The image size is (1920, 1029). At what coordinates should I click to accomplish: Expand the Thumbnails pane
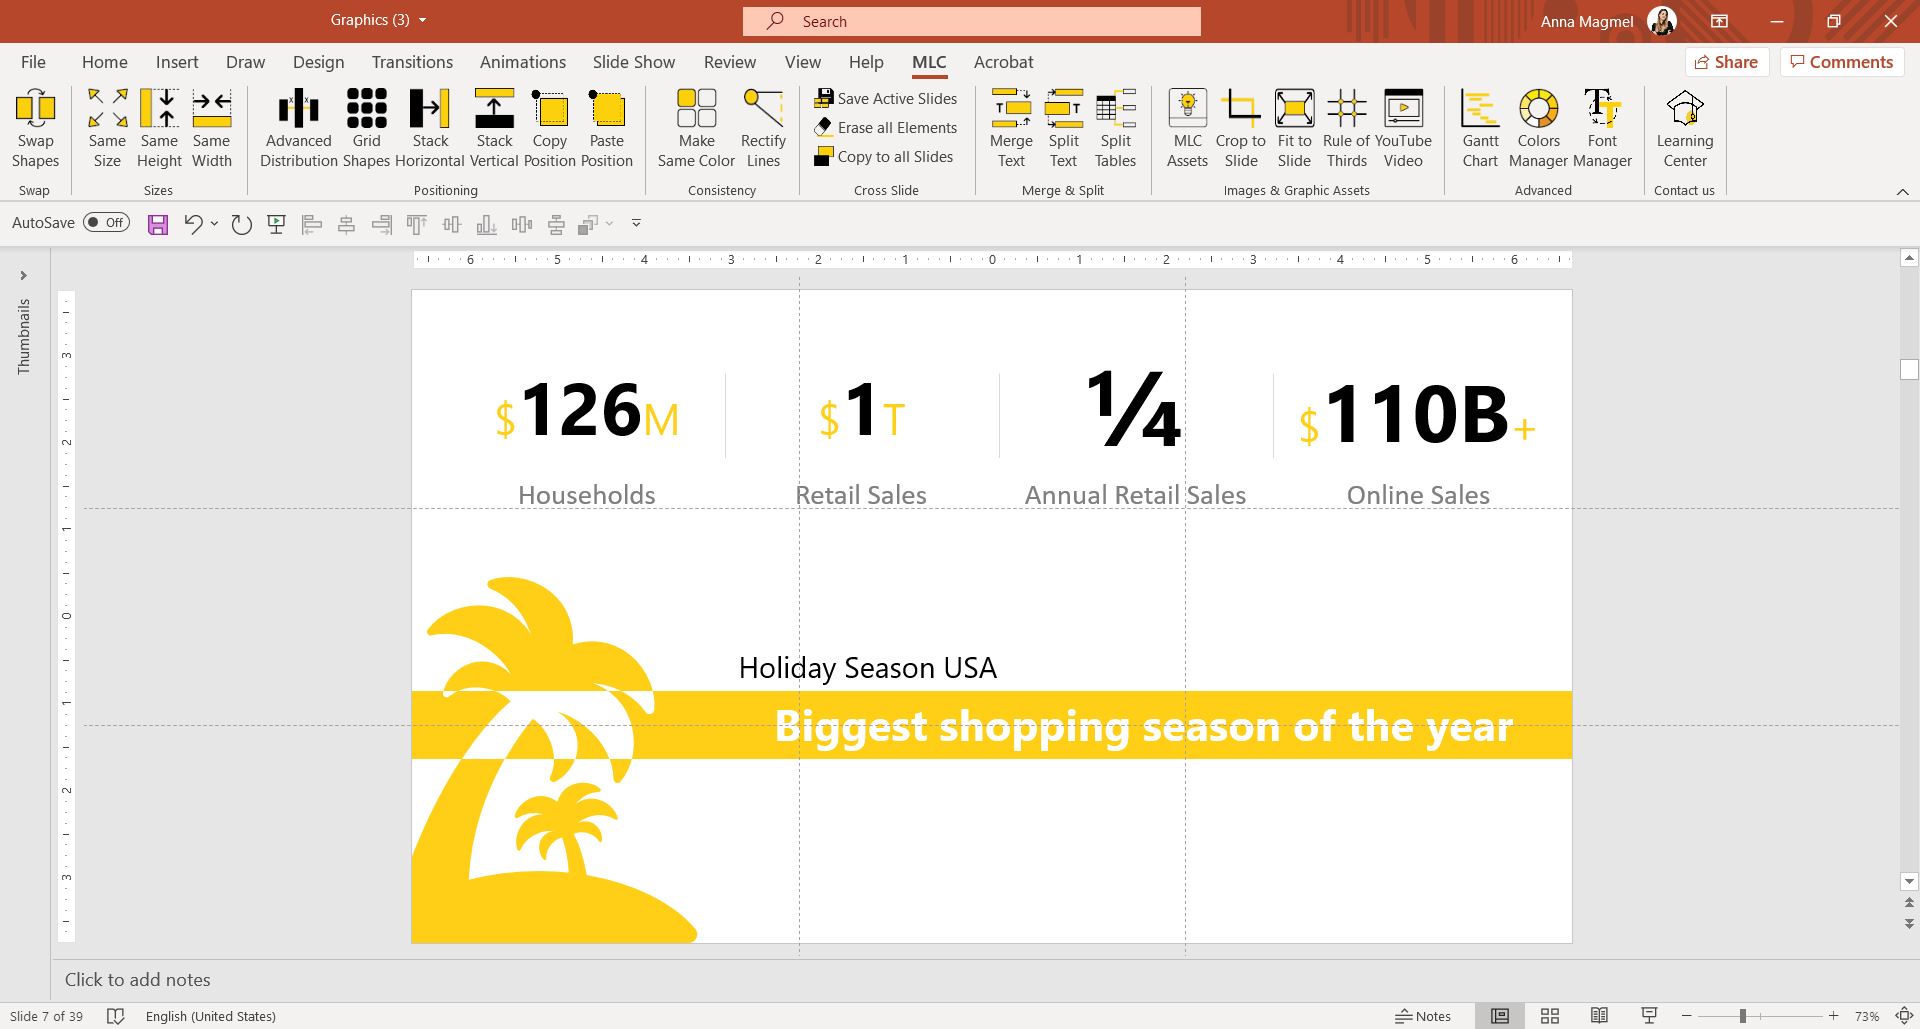tap(23, 276)
